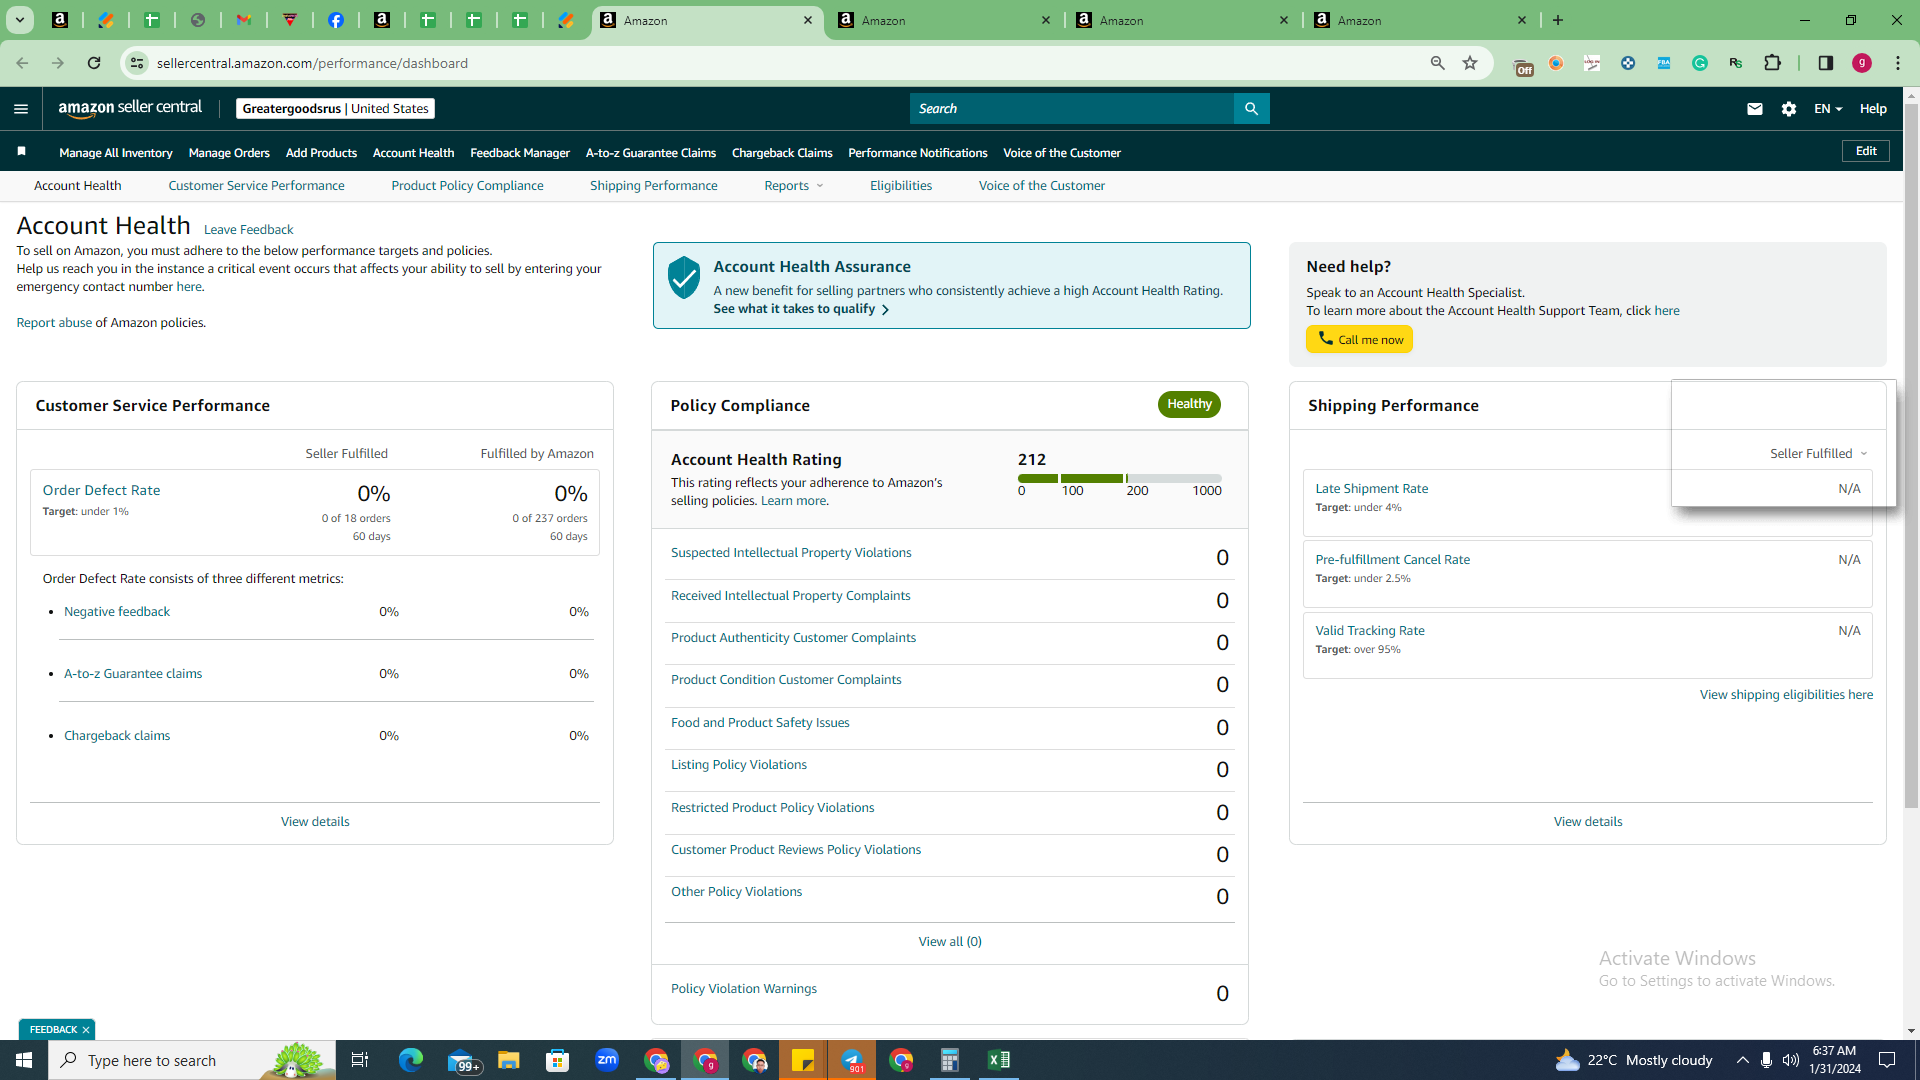The image size is (1920, 1080).
Task: Click the zoom magnifier icon in address bar
Action: click(1437, 63)
